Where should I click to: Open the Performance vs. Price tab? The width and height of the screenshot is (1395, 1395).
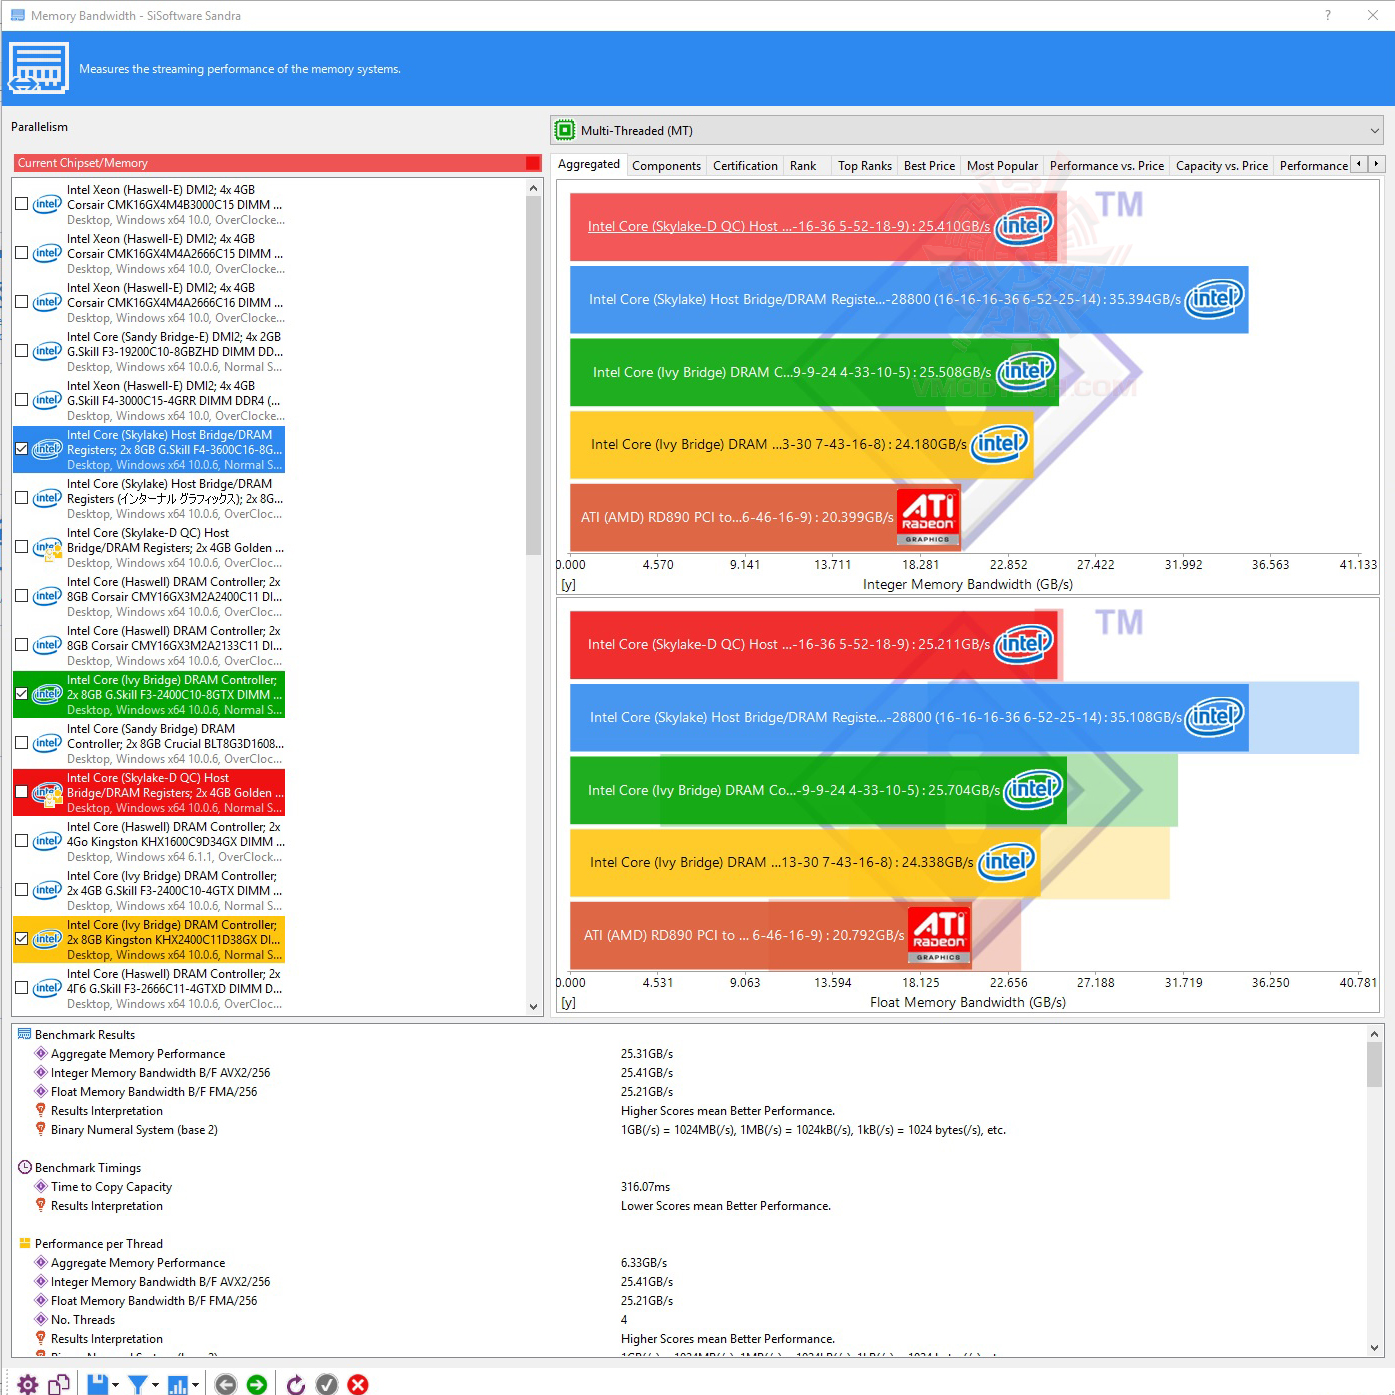point(1107,166)
